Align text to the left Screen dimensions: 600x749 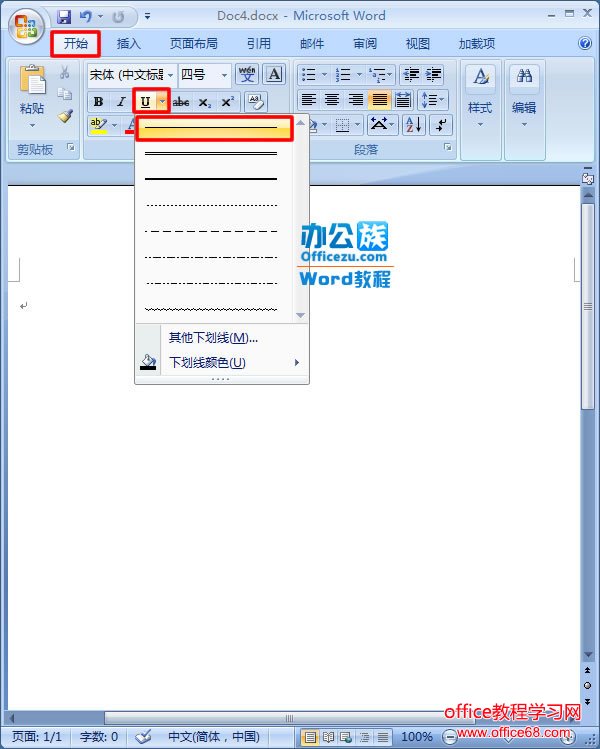click(309, 100)
